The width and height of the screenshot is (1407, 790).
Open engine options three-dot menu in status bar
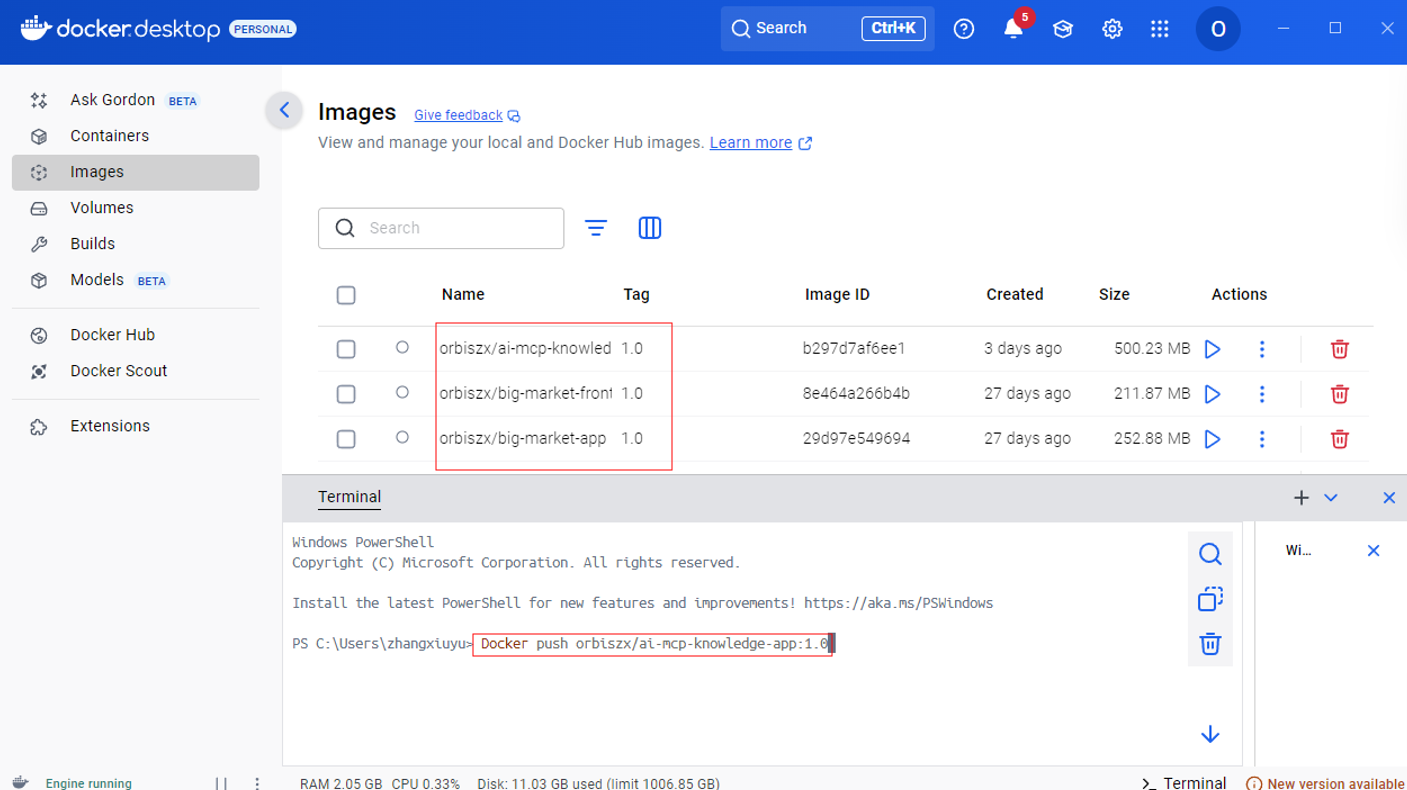pyautogui.click(x=257, y=783)
